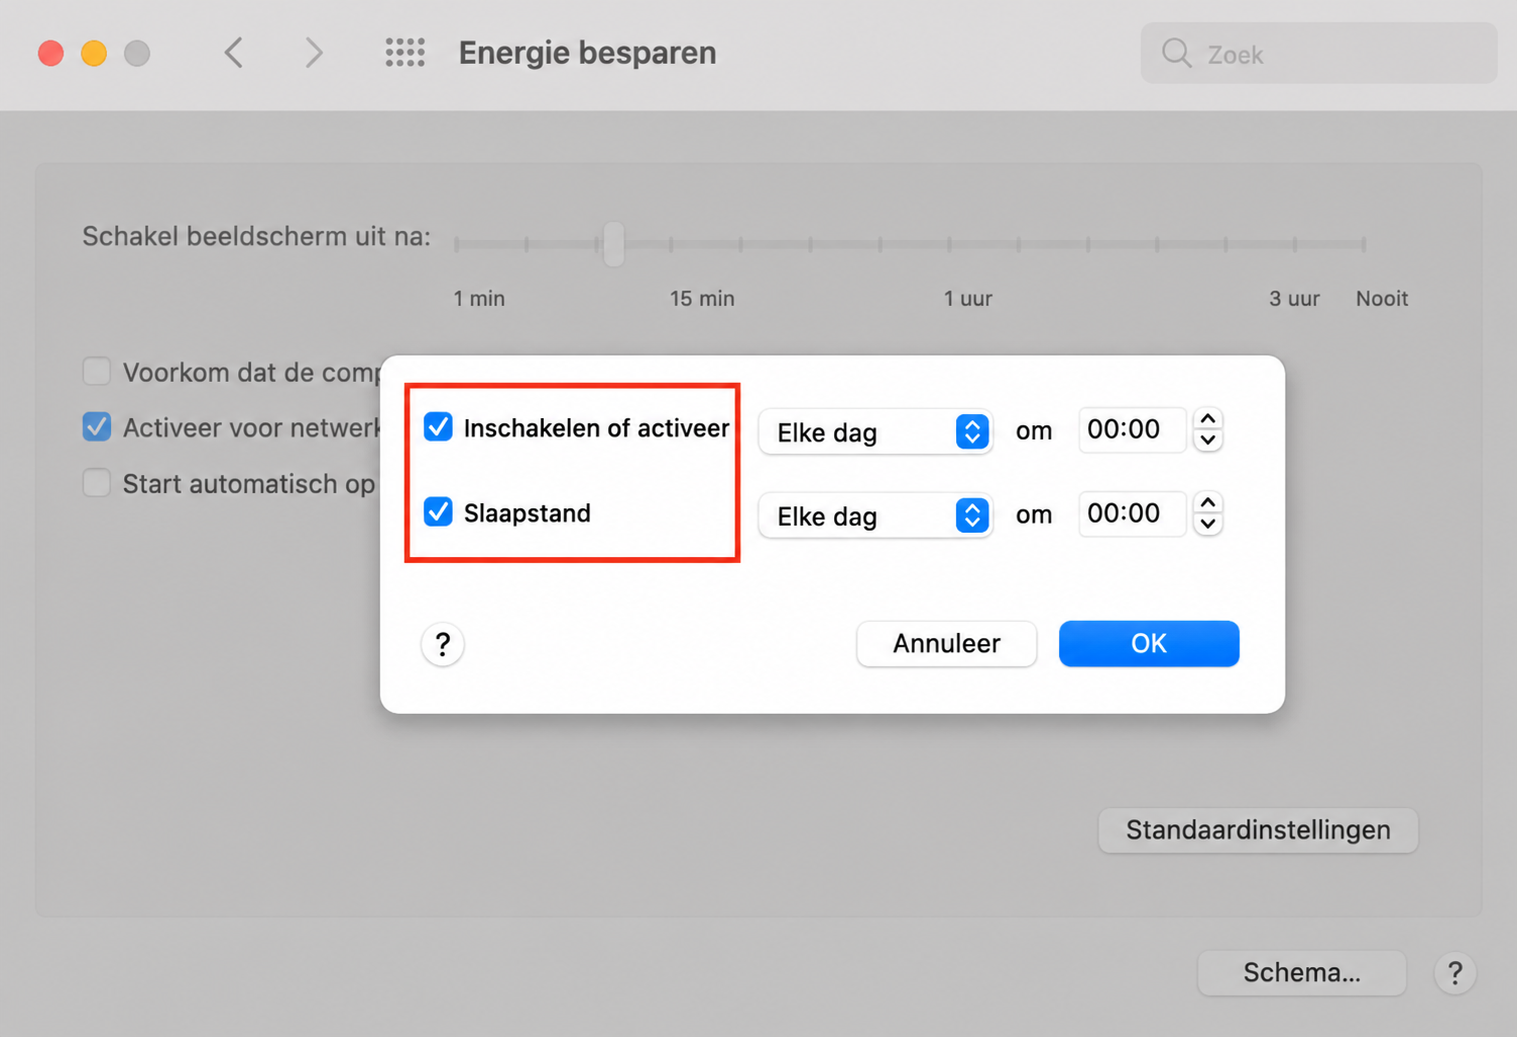The height and width of the screenshot is (1037, 1517).
Task: Open Elke dag dropdown for Slaapstand row
Action: point(875,516)
